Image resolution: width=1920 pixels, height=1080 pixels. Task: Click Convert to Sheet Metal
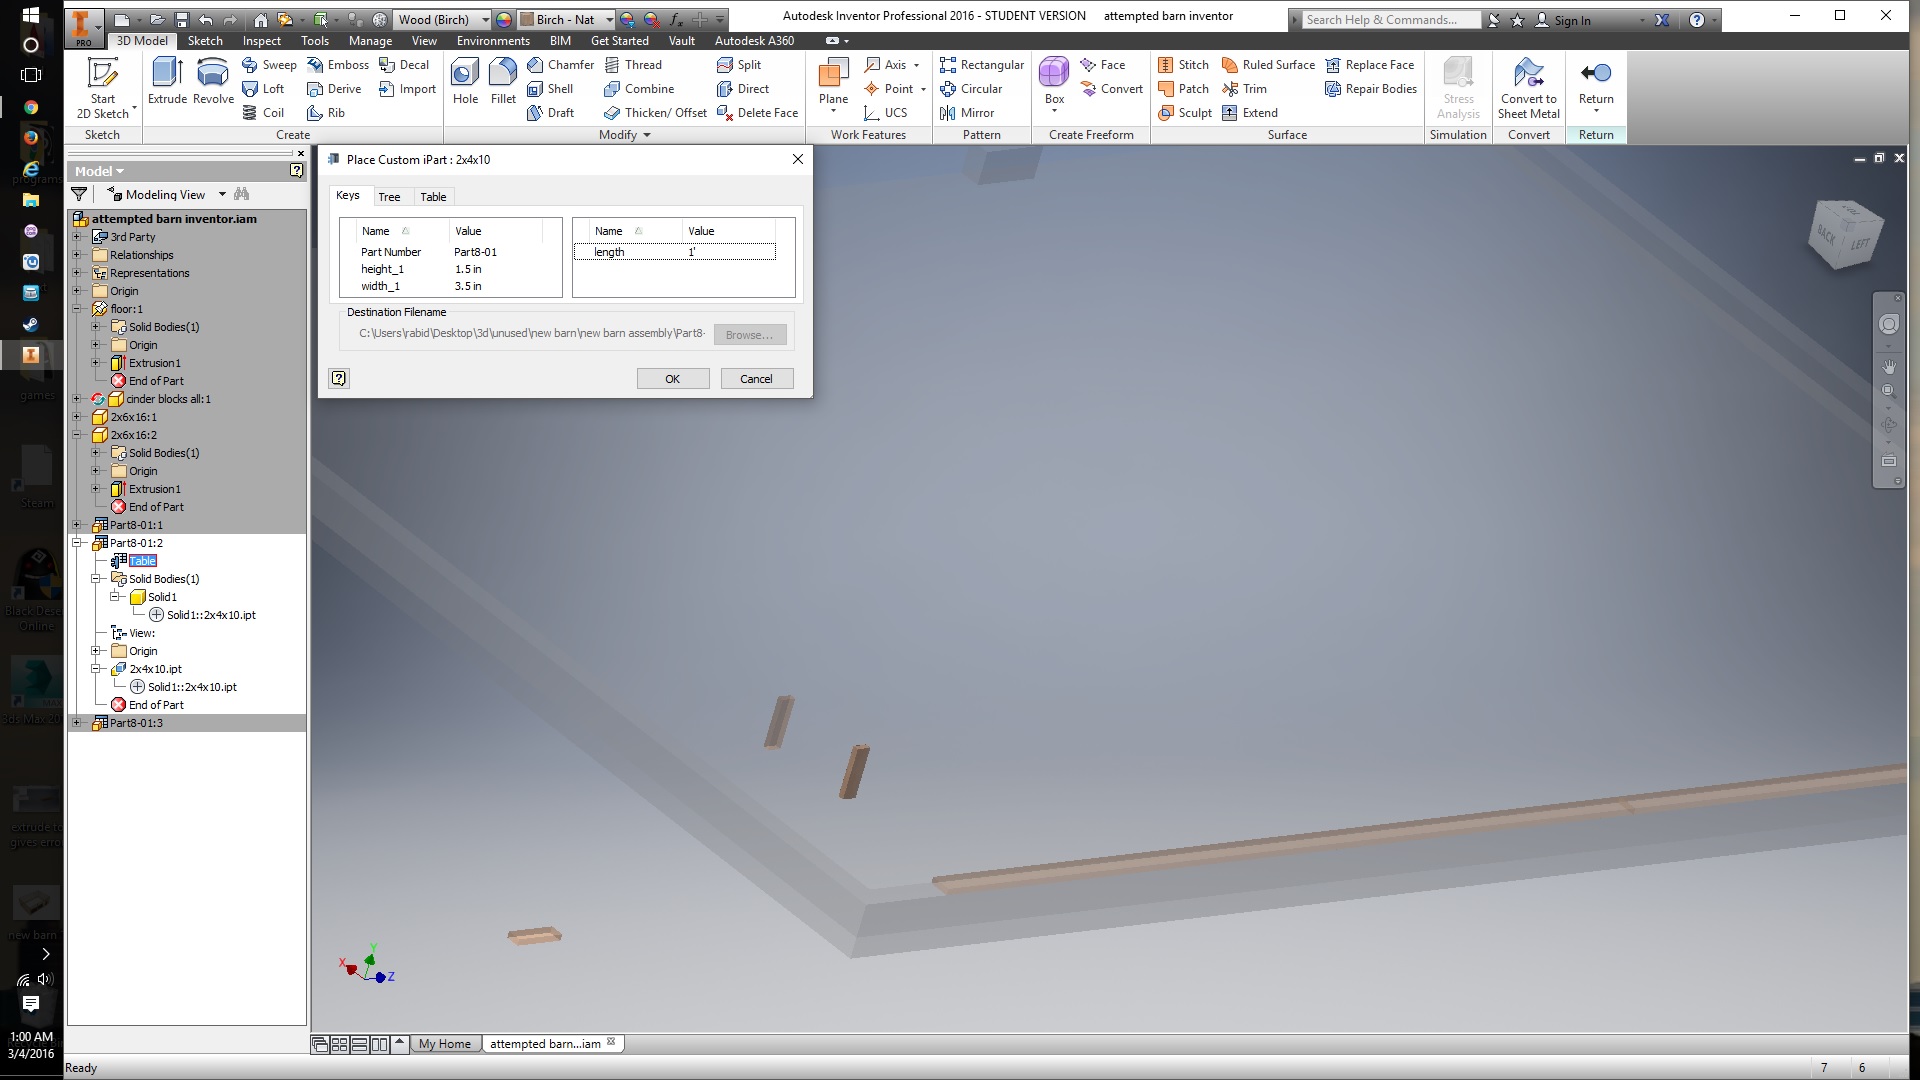(1528, 85)
